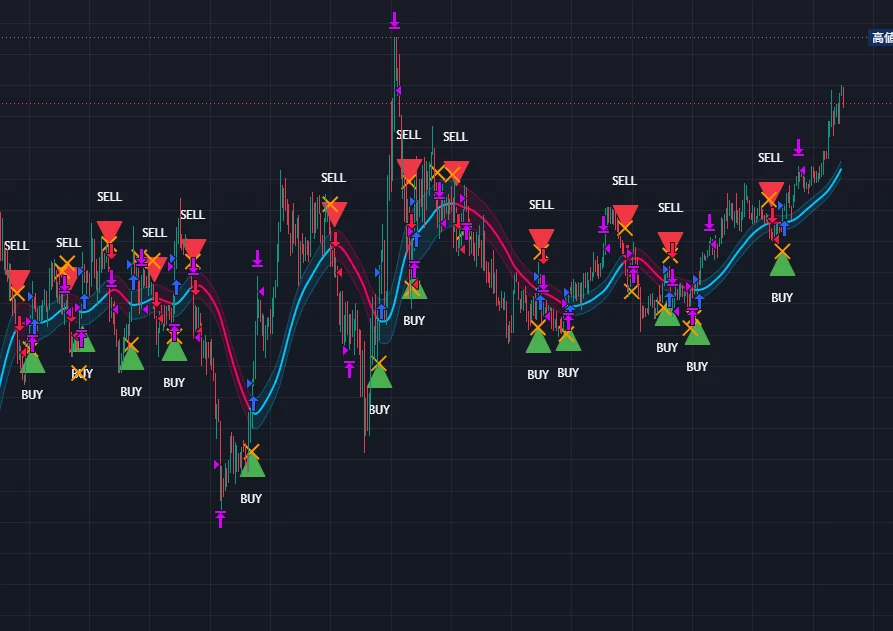The image size is (893, 631).
Task: Click the rightmost SELL label
Action: coord(770,158)
